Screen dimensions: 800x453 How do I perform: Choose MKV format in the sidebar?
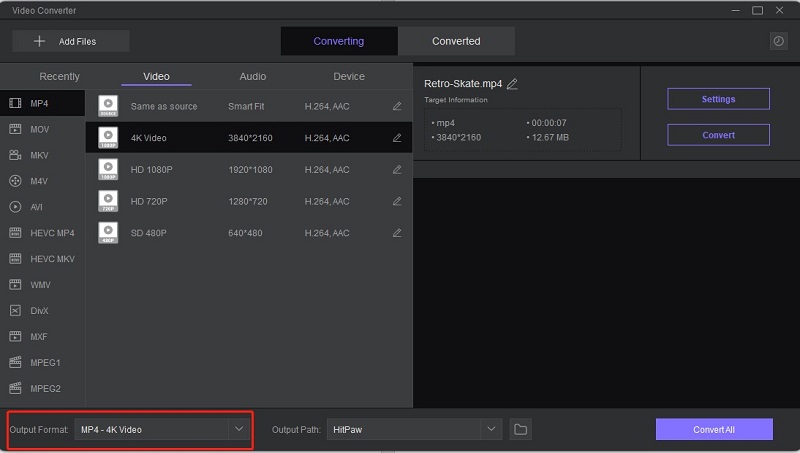(x=42, y=155)
